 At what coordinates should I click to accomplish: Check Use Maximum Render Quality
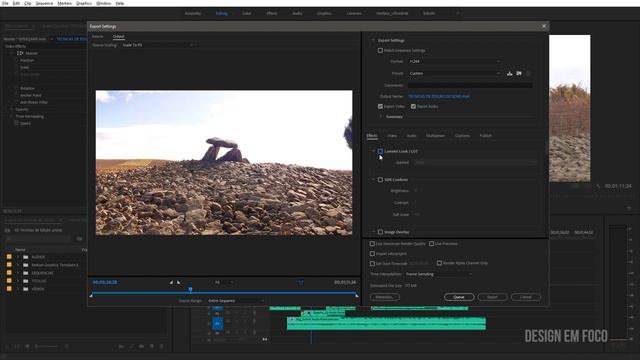pyautogui.click(x=372, y=244)
